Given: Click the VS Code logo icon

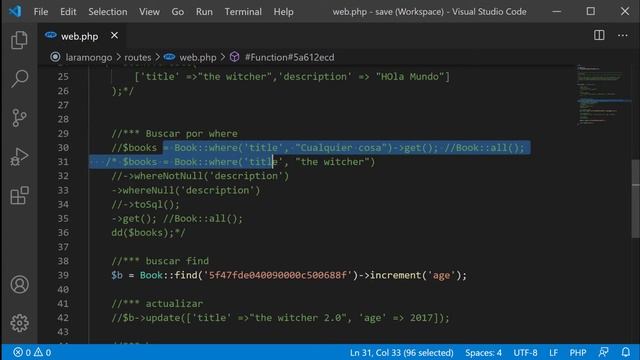Looking at the screenshot, I should (15, 11).
